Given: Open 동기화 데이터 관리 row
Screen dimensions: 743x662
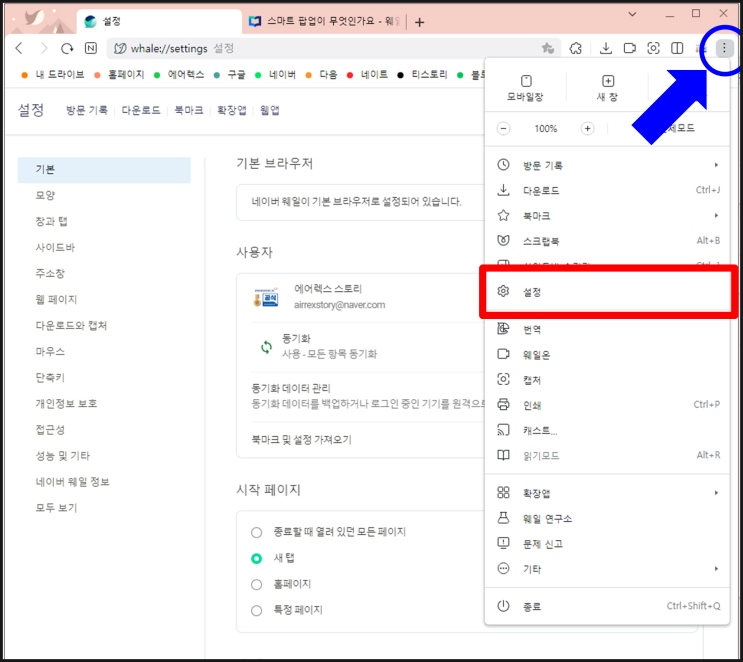Looking at the screenshot, I should (367, 396).
